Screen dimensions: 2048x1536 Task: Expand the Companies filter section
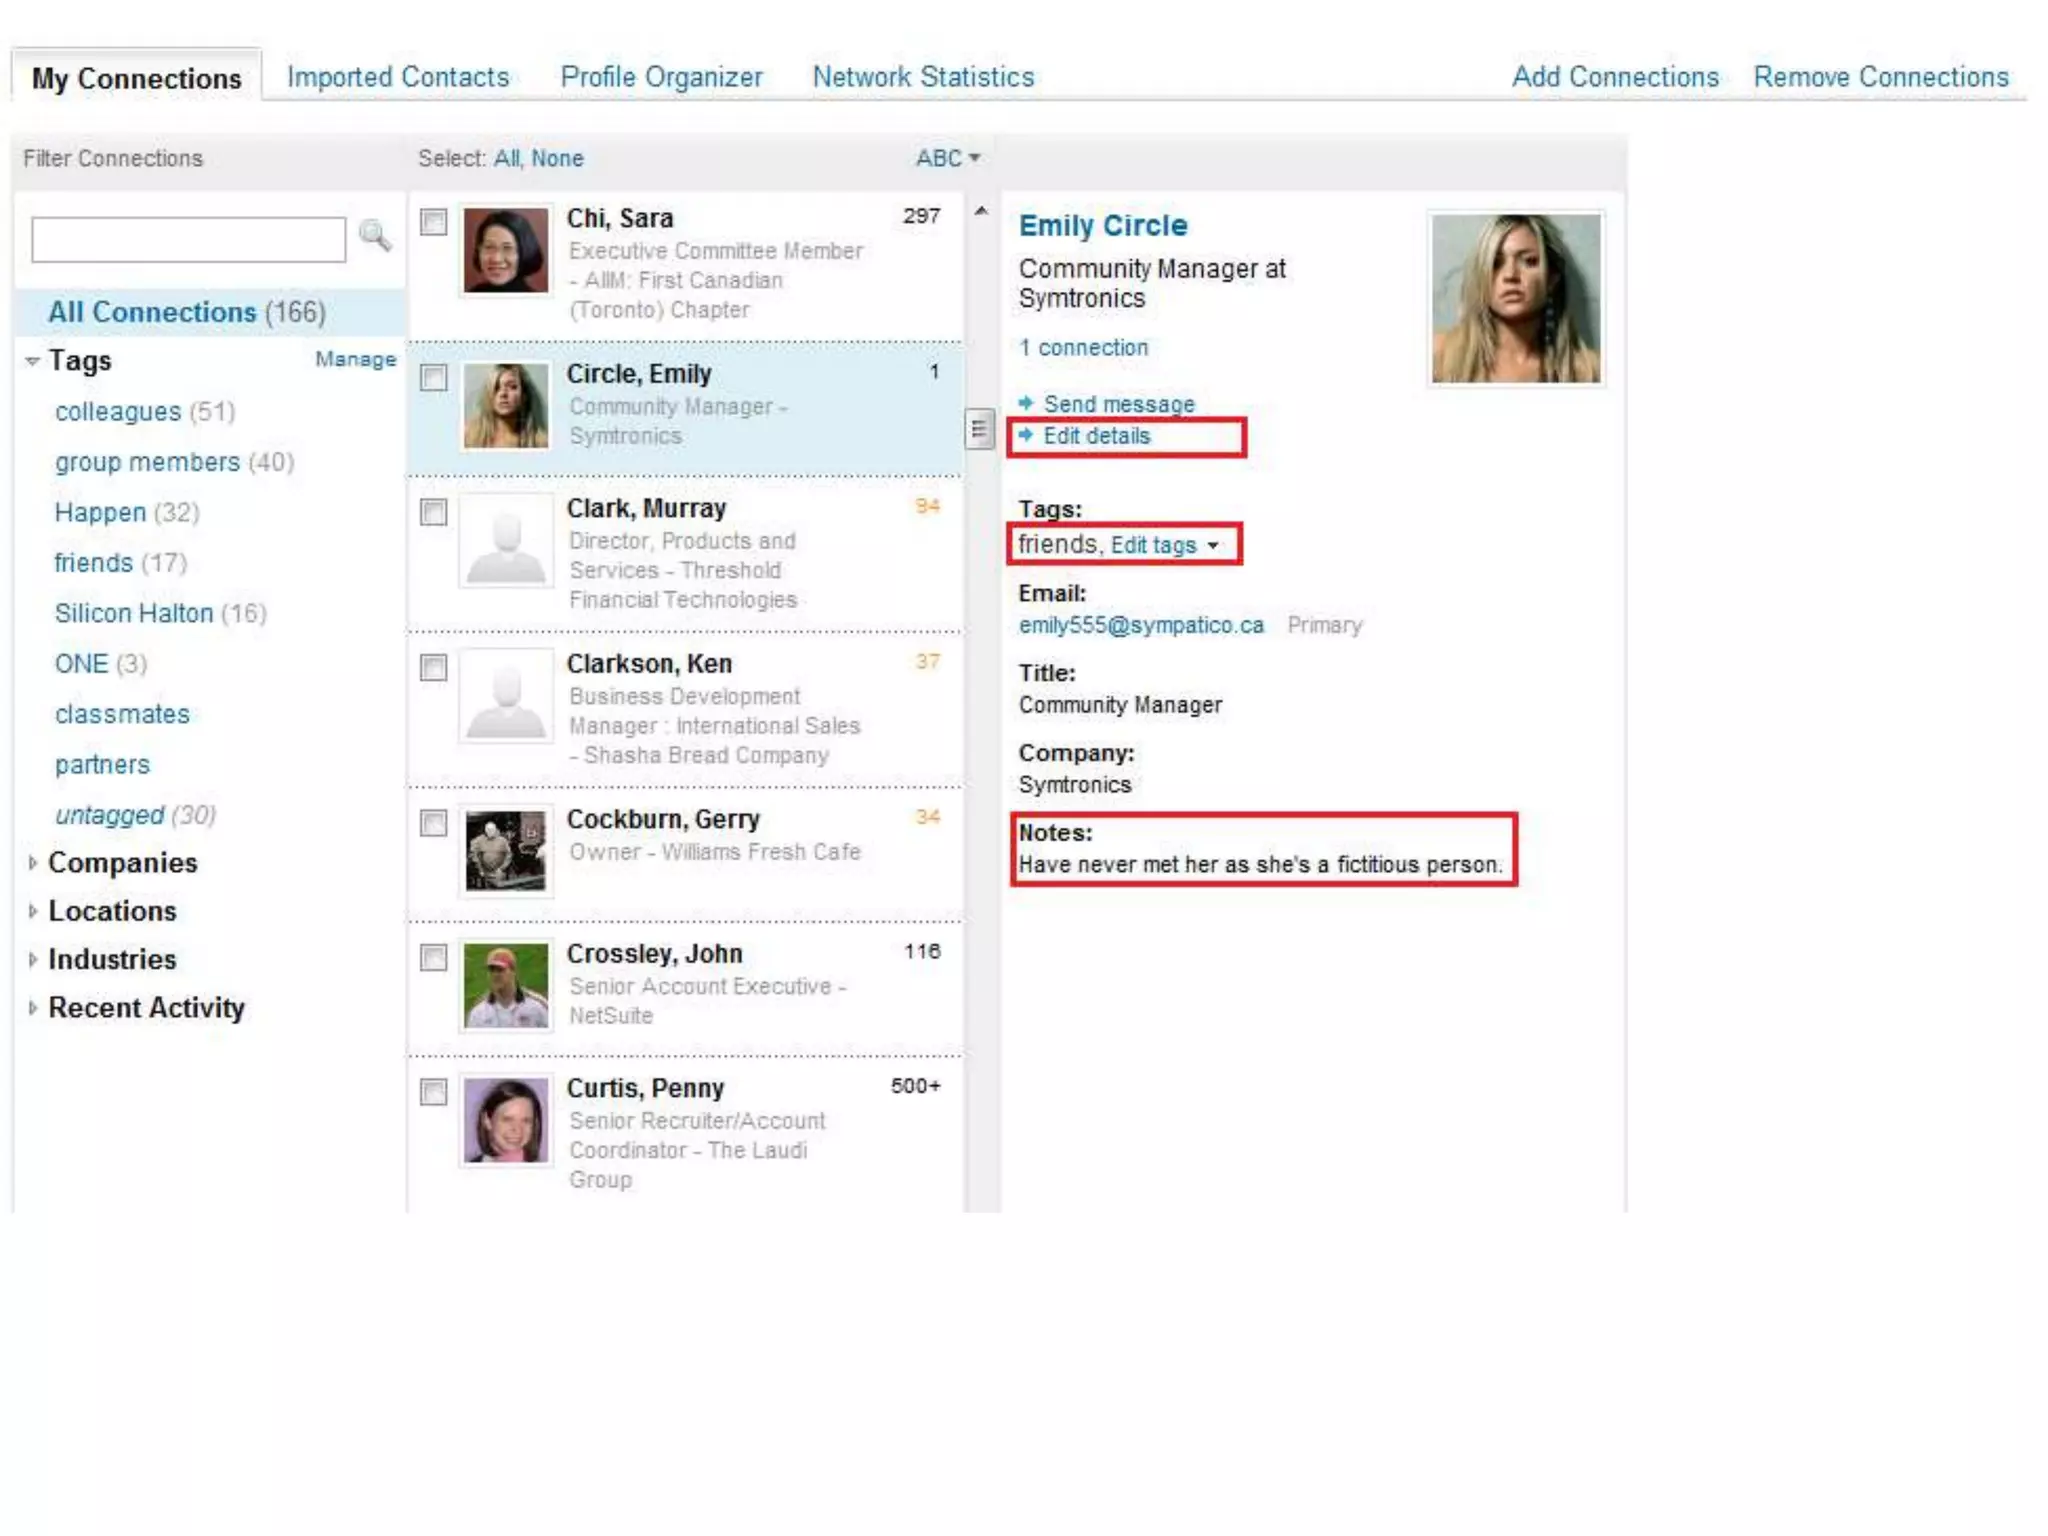[33, 863]
